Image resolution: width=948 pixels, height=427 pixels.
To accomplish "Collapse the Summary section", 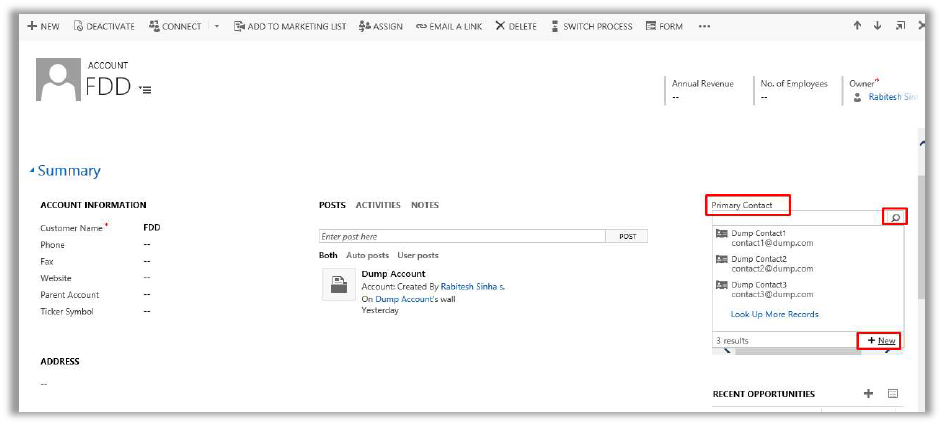I will coord(32,171).
